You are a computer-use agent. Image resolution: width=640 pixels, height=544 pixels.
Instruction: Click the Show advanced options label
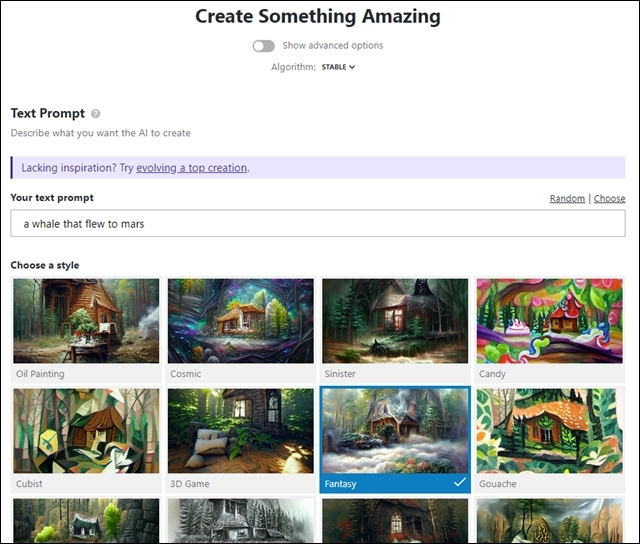click(x=333, y=45)
